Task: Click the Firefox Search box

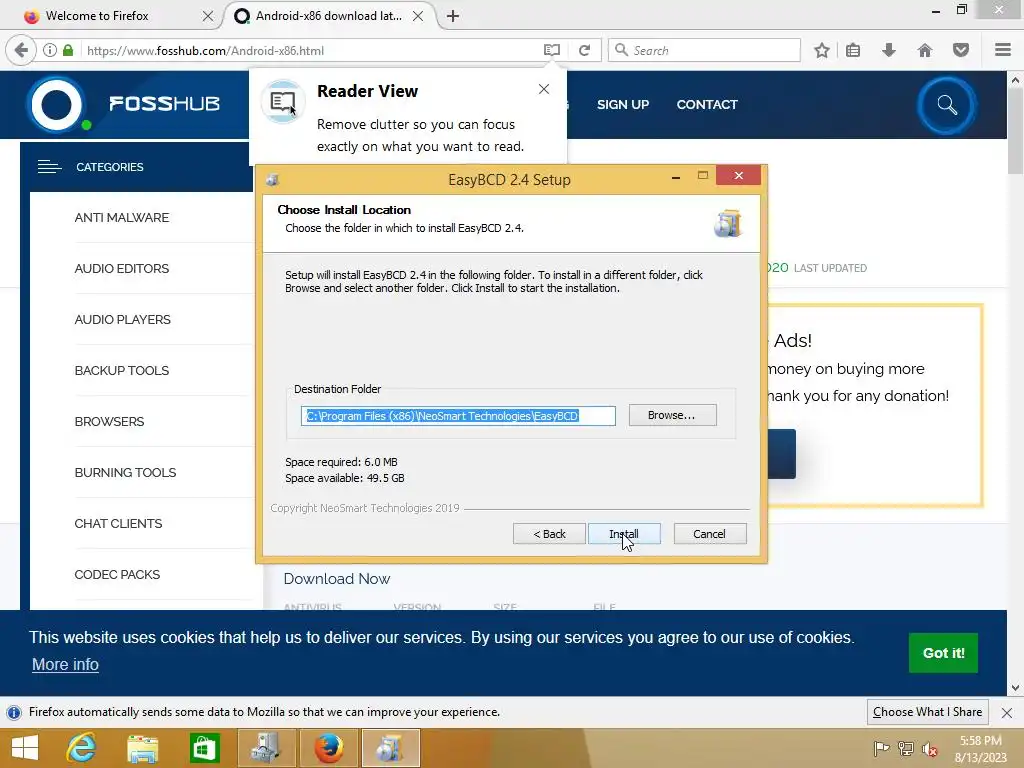Action: (704, 50)
